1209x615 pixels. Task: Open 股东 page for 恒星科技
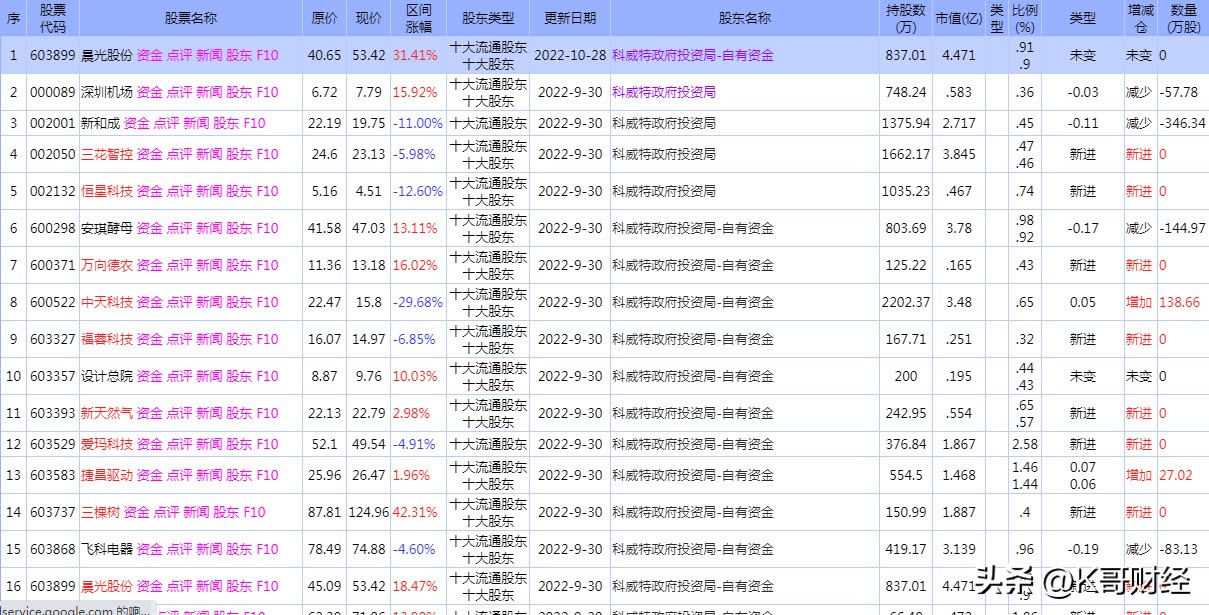(238, 191)
